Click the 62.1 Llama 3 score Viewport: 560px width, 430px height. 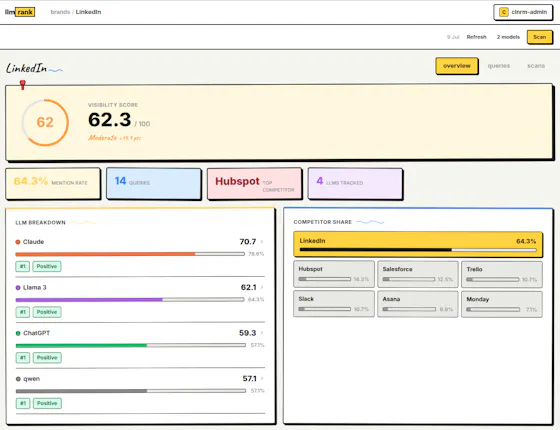point(248,287)
